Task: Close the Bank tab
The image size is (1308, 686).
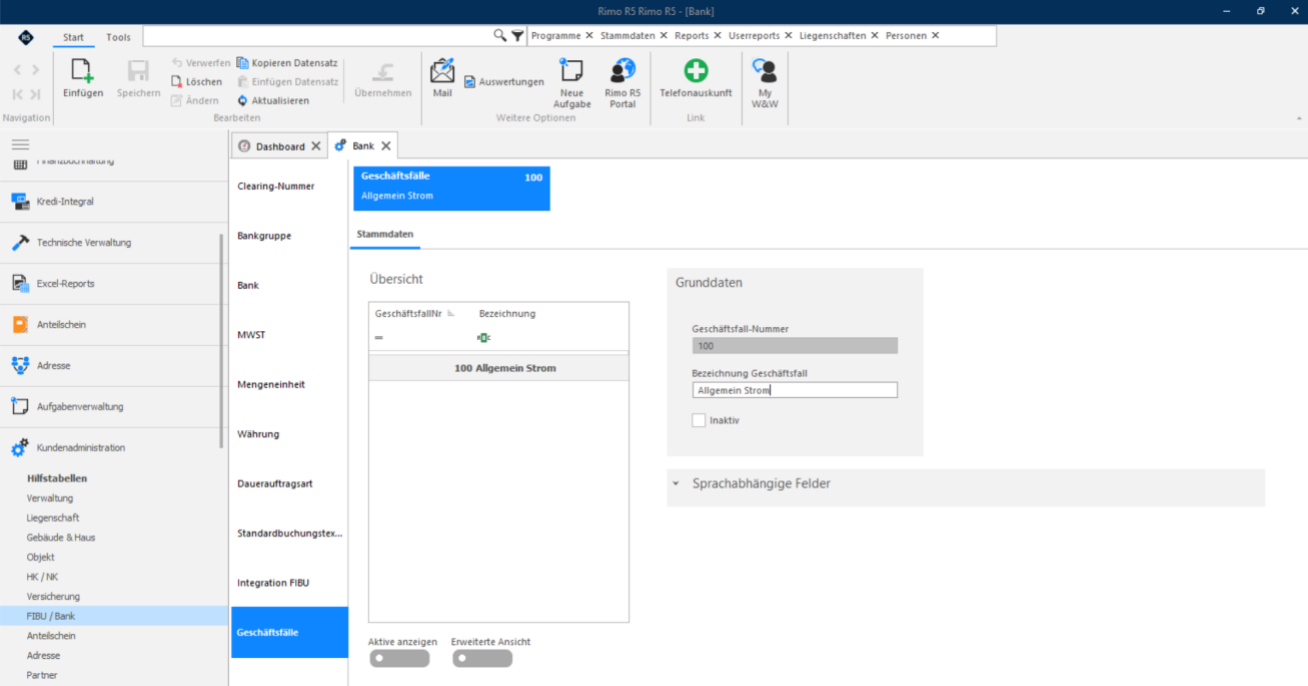Action: coord(386,146)
